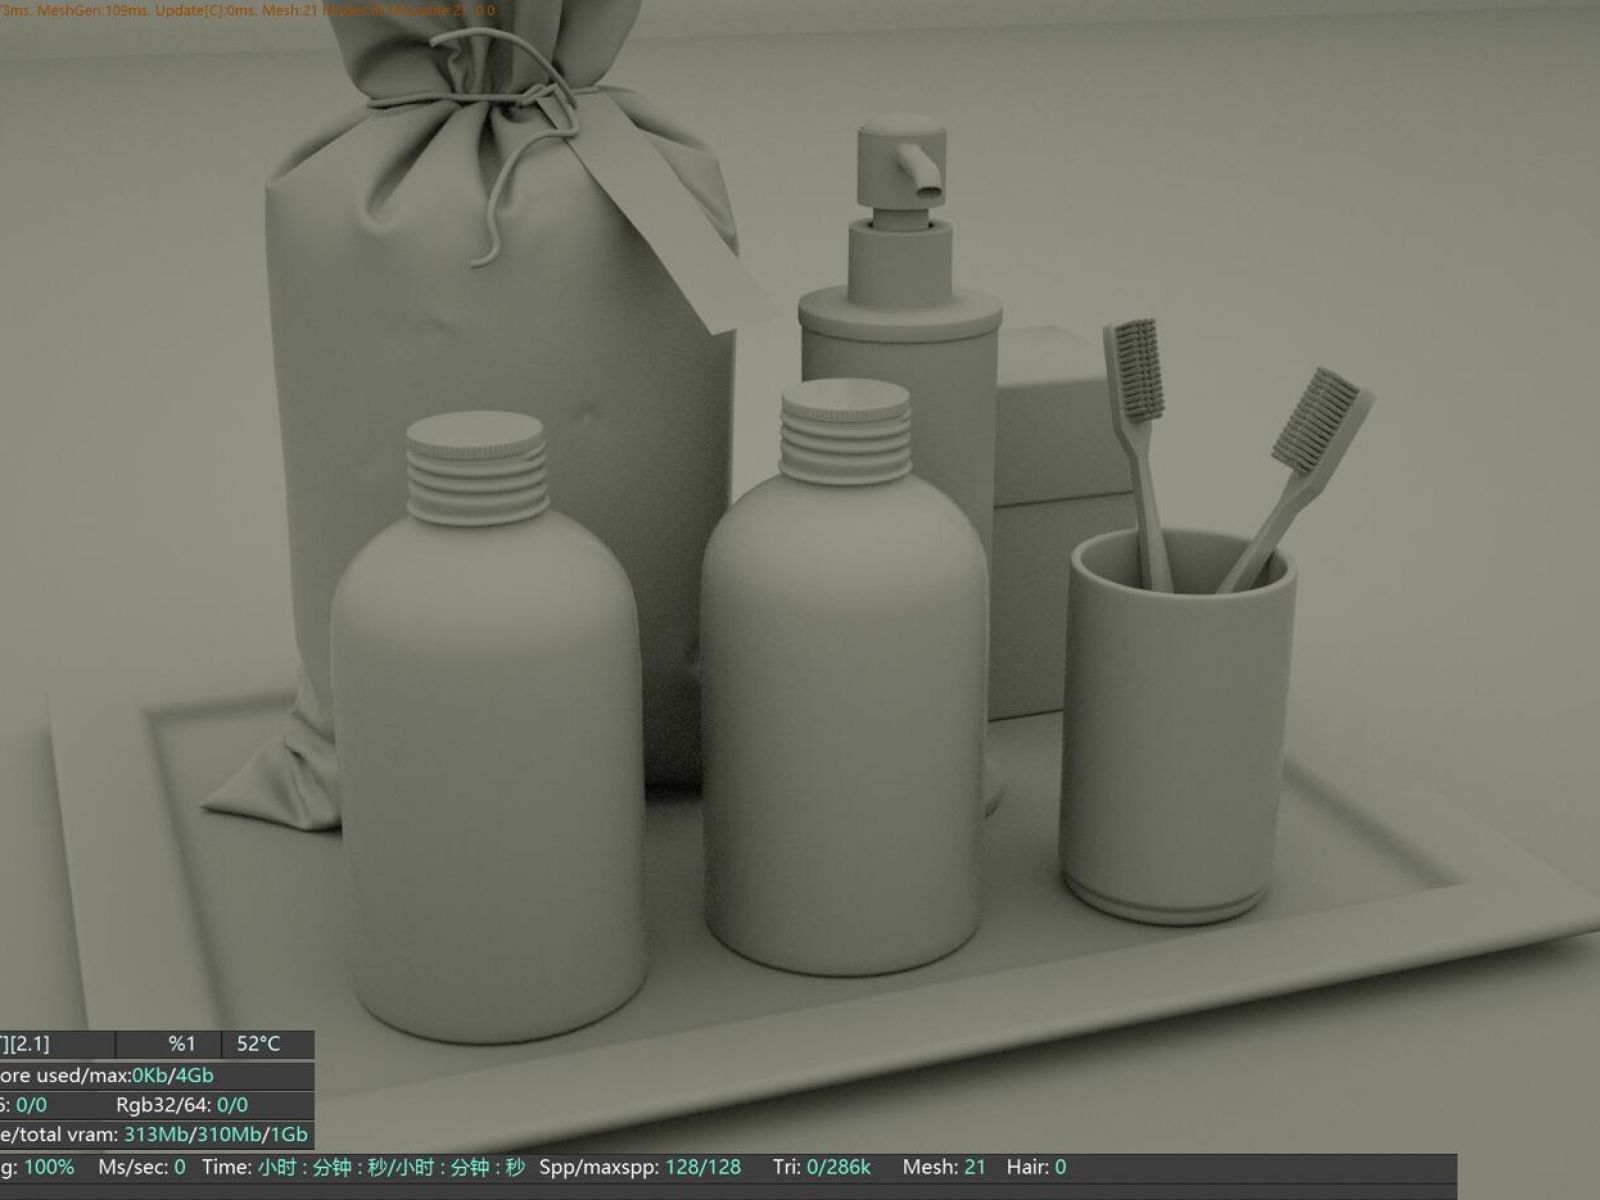This screenshot has height=1200, width=1600.
Task: Click the 313Mb/310Mb/1Gb vram value
Action: coord(216,1135)
